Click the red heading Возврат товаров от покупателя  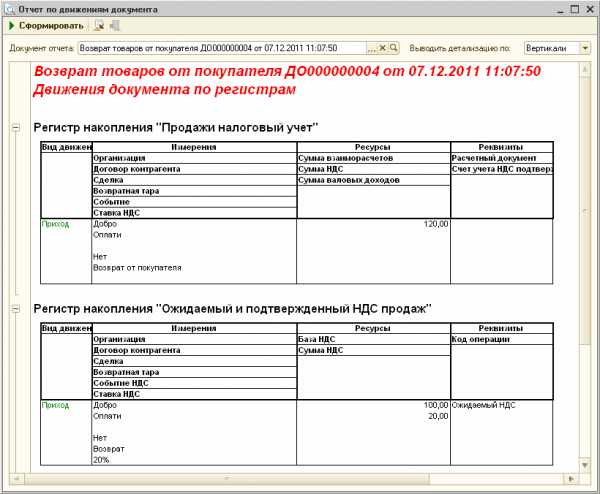287,71
